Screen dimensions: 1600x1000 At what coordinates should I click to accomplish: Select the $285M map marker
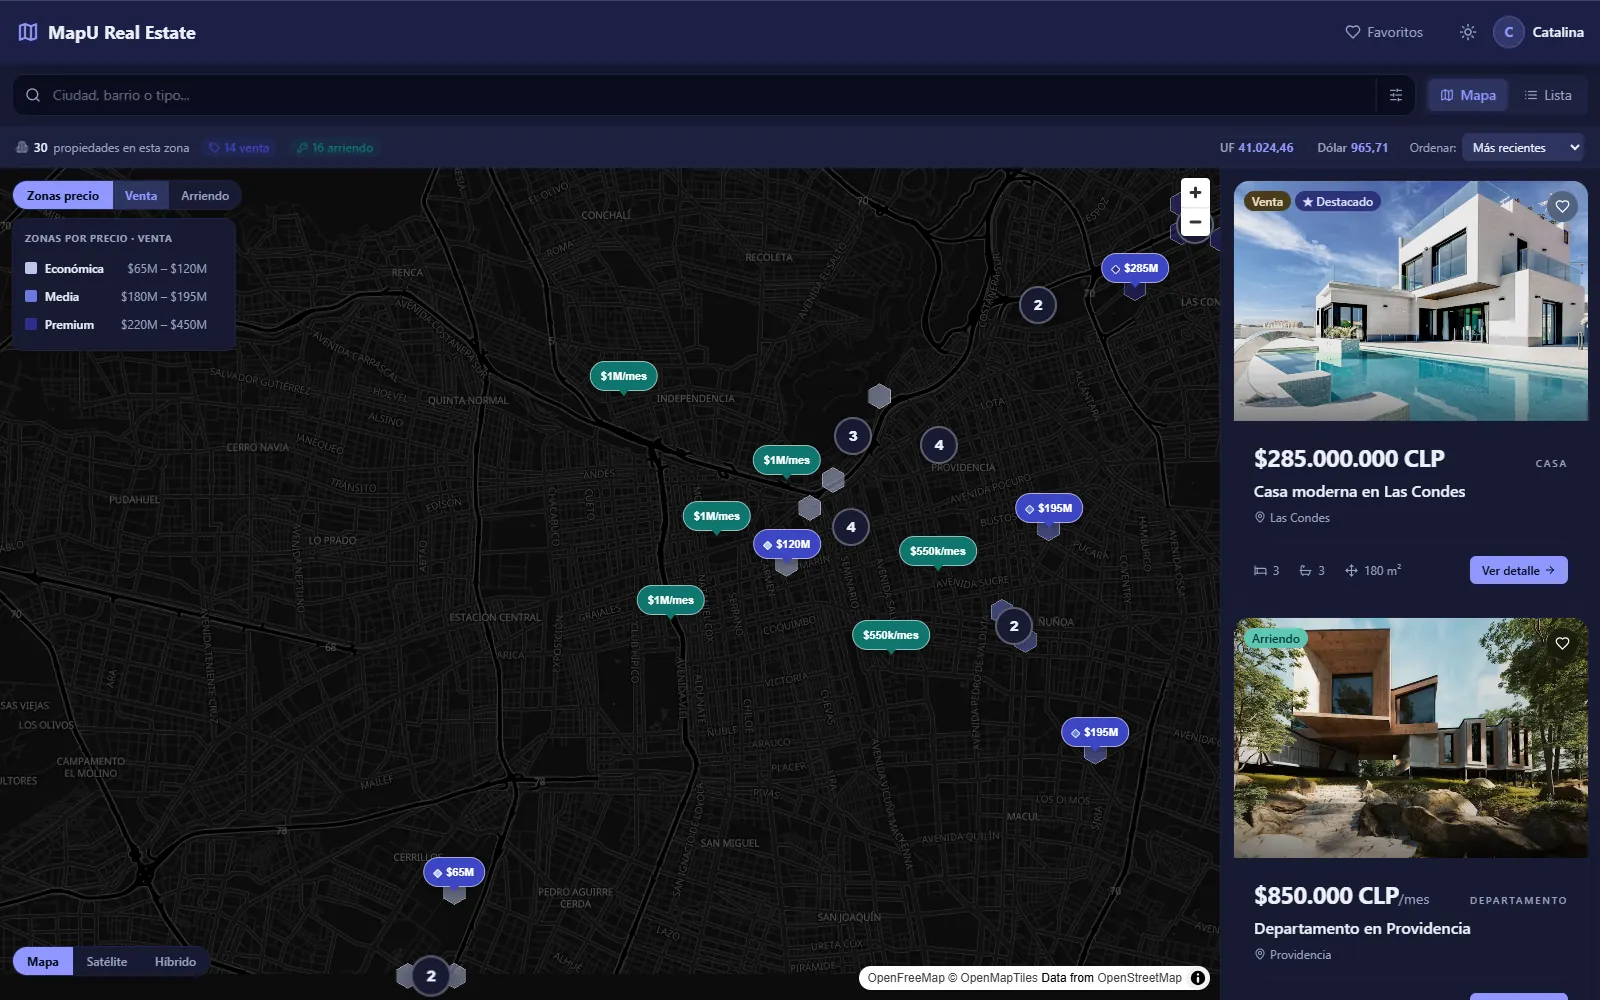click(1135, 268)
